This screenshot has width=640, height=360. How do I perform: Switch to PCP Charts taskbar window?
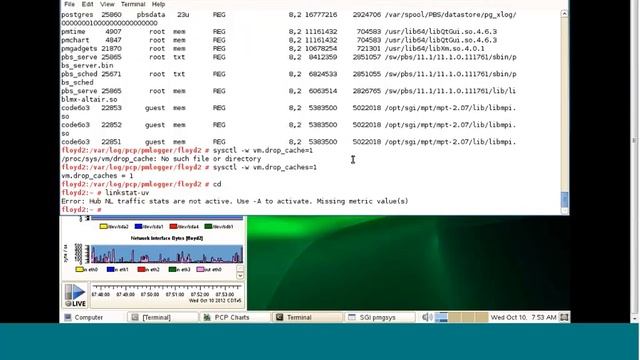(x=235, y=317)
